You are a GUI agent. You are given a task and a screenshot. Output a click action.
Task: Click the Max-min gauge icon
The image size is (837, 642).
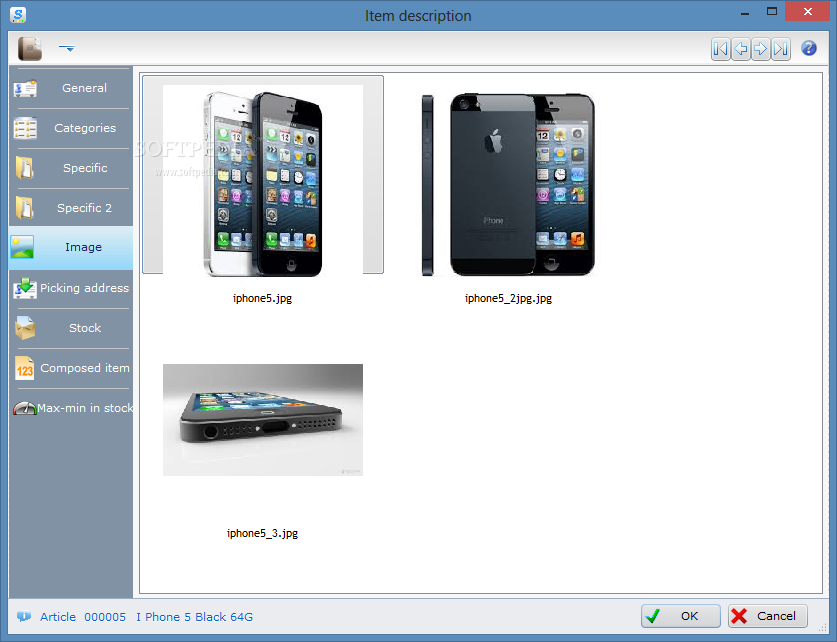[x=25, y=408]
